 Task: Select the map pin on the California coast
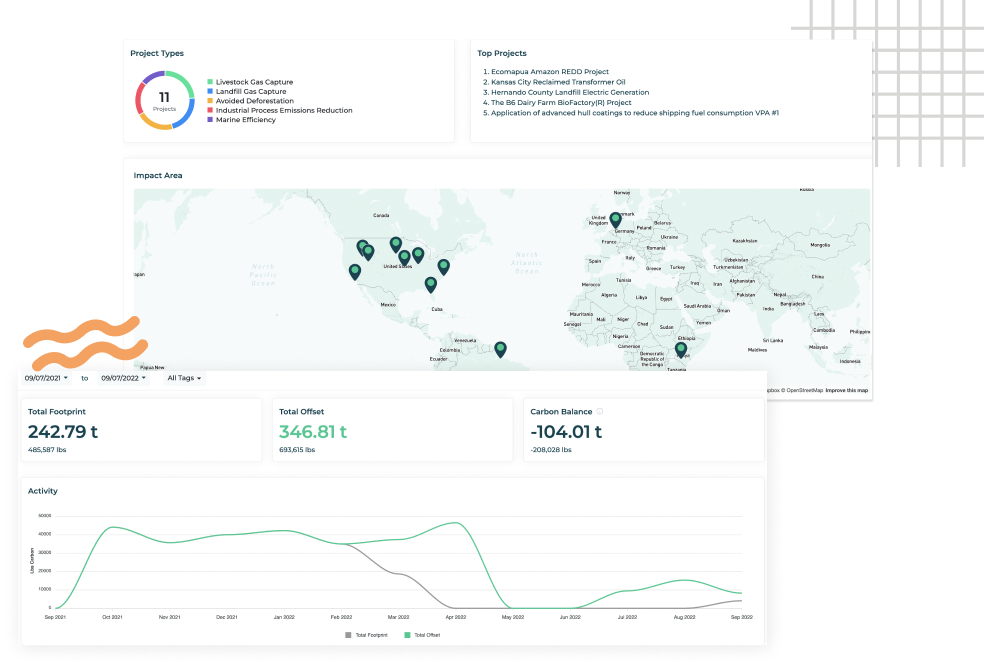tap(355, 271)
